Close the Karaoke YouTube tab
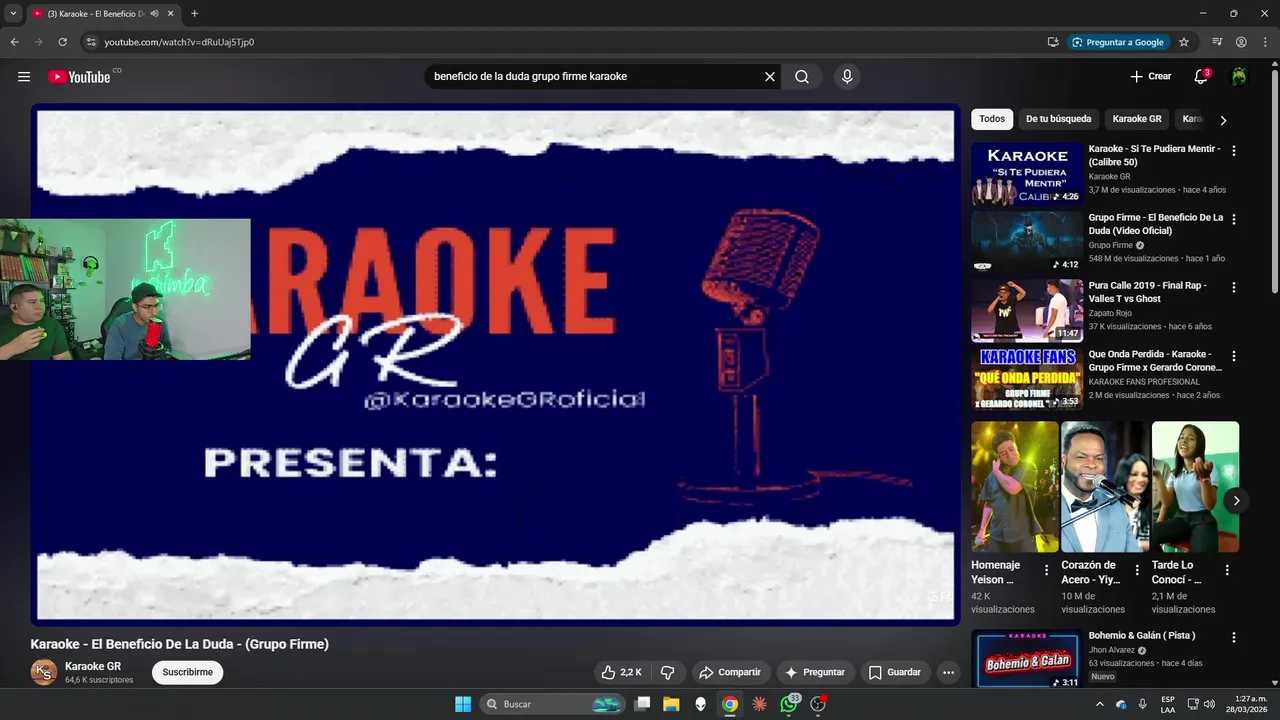Viewport: 1280px width, 720px height. click(169, 13)
